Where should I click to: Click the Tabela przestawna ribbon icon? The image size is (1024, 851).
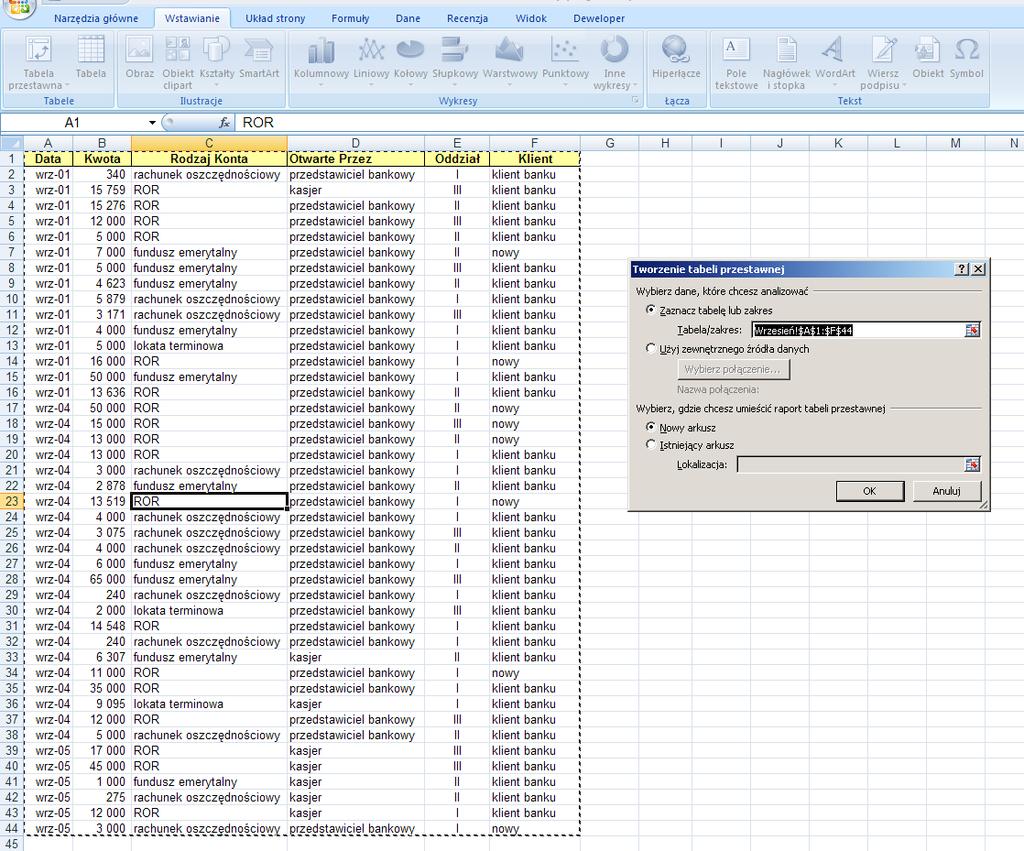pyautogui.click(x=38, y=63)
